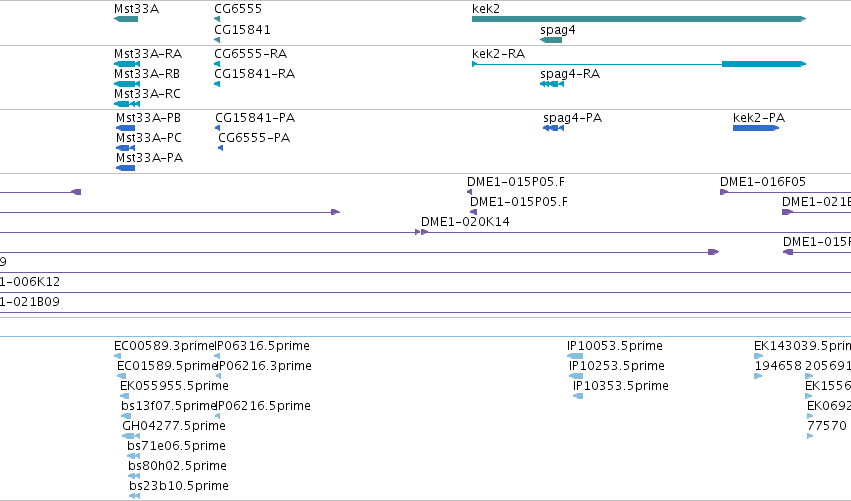Click transcript Mst33A-RC label
The height and width of the screenshot is (501, 851).
[147, 94]
